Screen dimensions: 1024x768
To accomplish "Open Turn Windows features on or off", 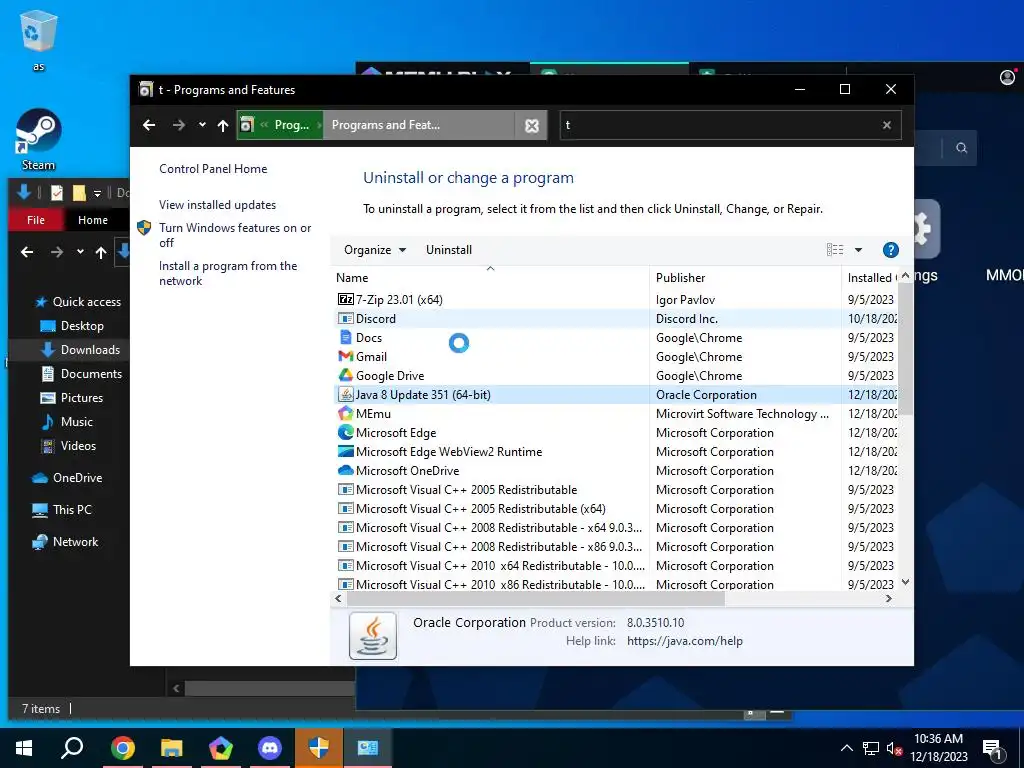I will tap(235, 235).
